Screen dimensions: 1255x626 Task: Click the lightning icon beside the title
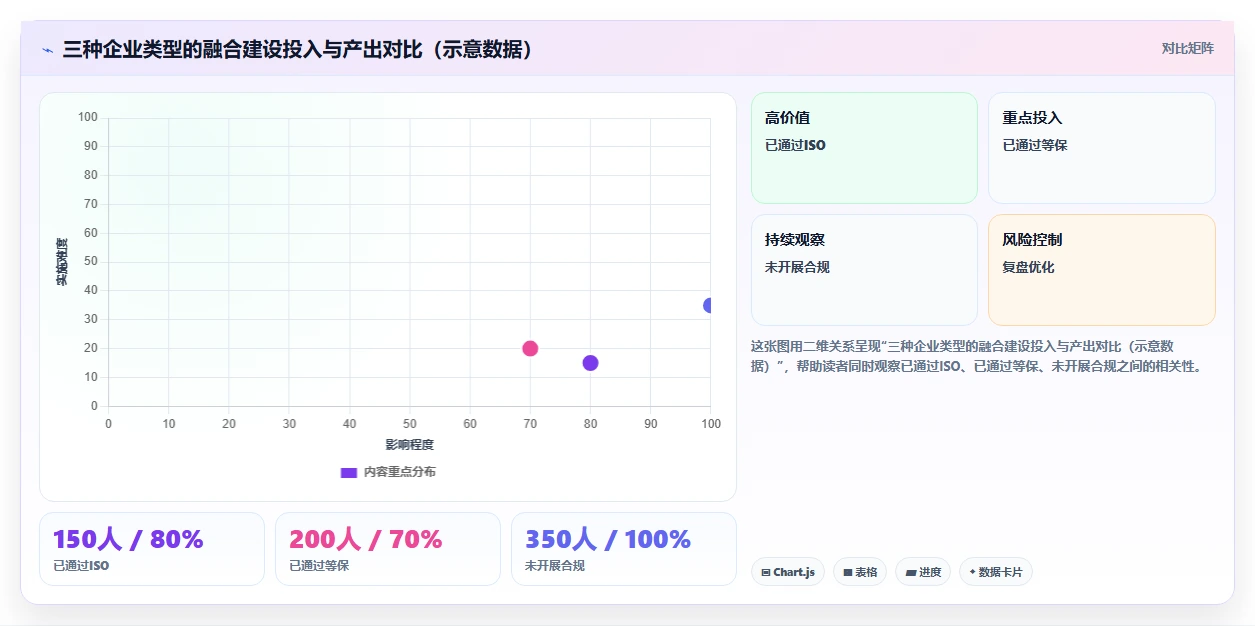coord(47,49)
